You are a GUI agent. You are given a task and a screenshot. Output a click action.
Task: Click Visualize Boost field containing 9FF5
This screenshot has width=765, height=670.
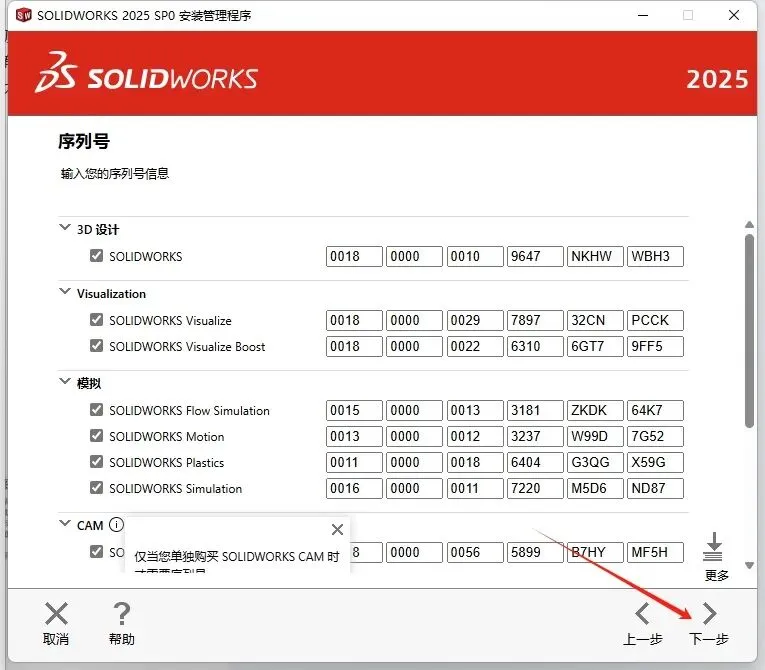point(655,346)
